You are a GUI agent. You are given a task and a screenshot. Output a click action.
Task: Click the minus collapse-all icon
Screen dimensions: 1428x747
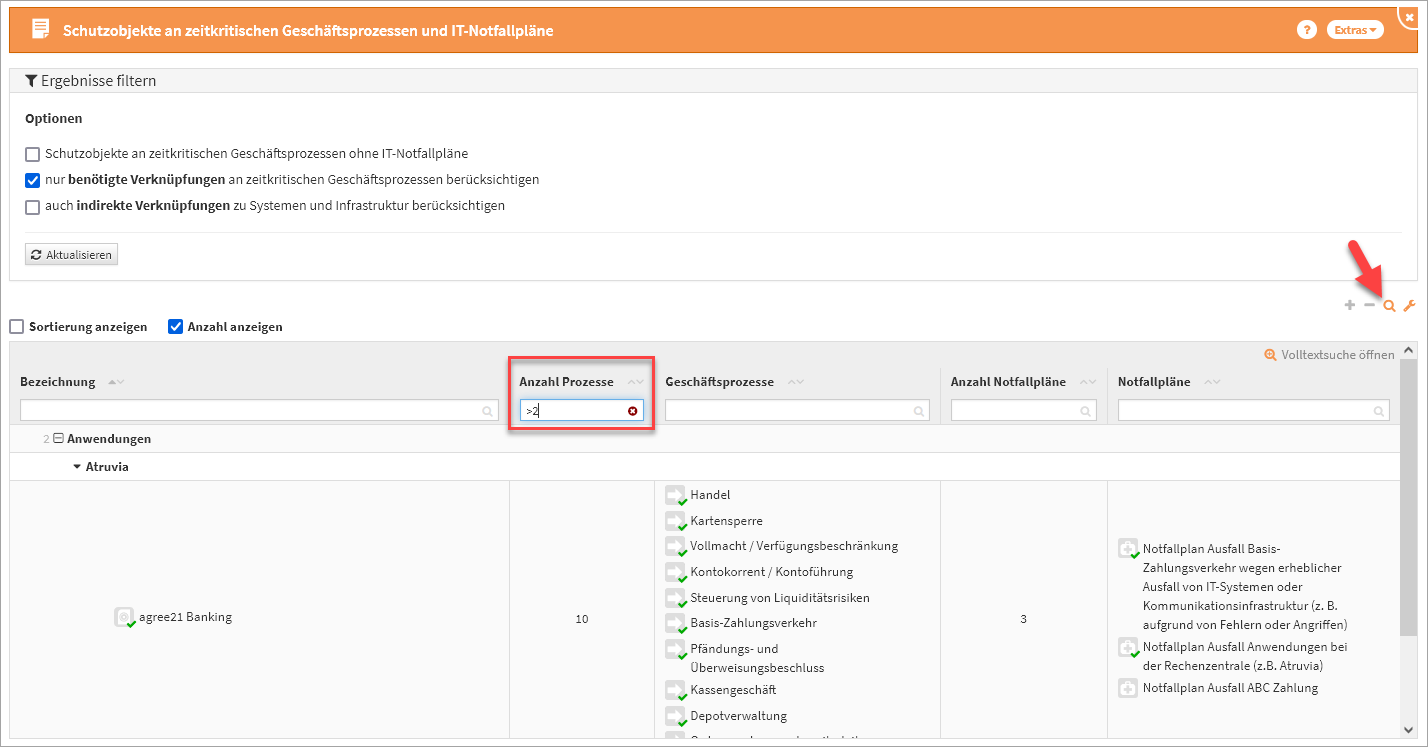tap(1369, 306)
